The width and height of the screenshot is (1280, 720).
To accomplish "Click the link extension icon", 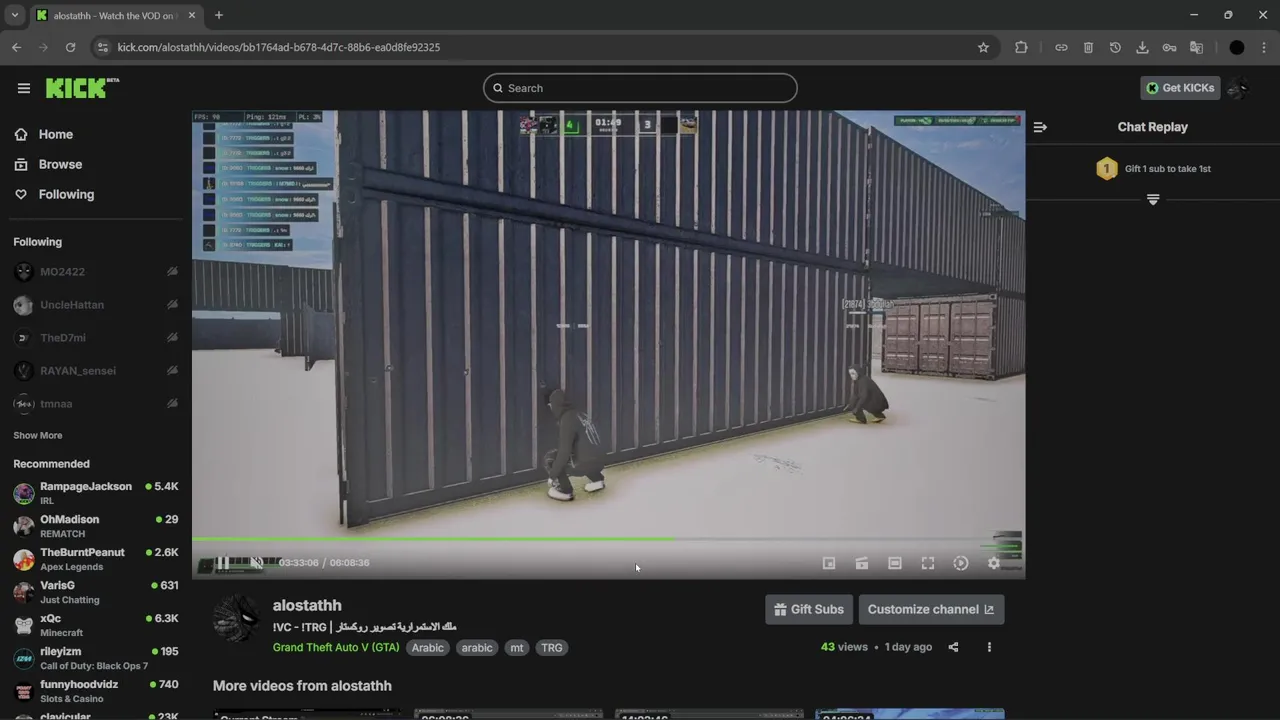I will (x=1061, y=47).
